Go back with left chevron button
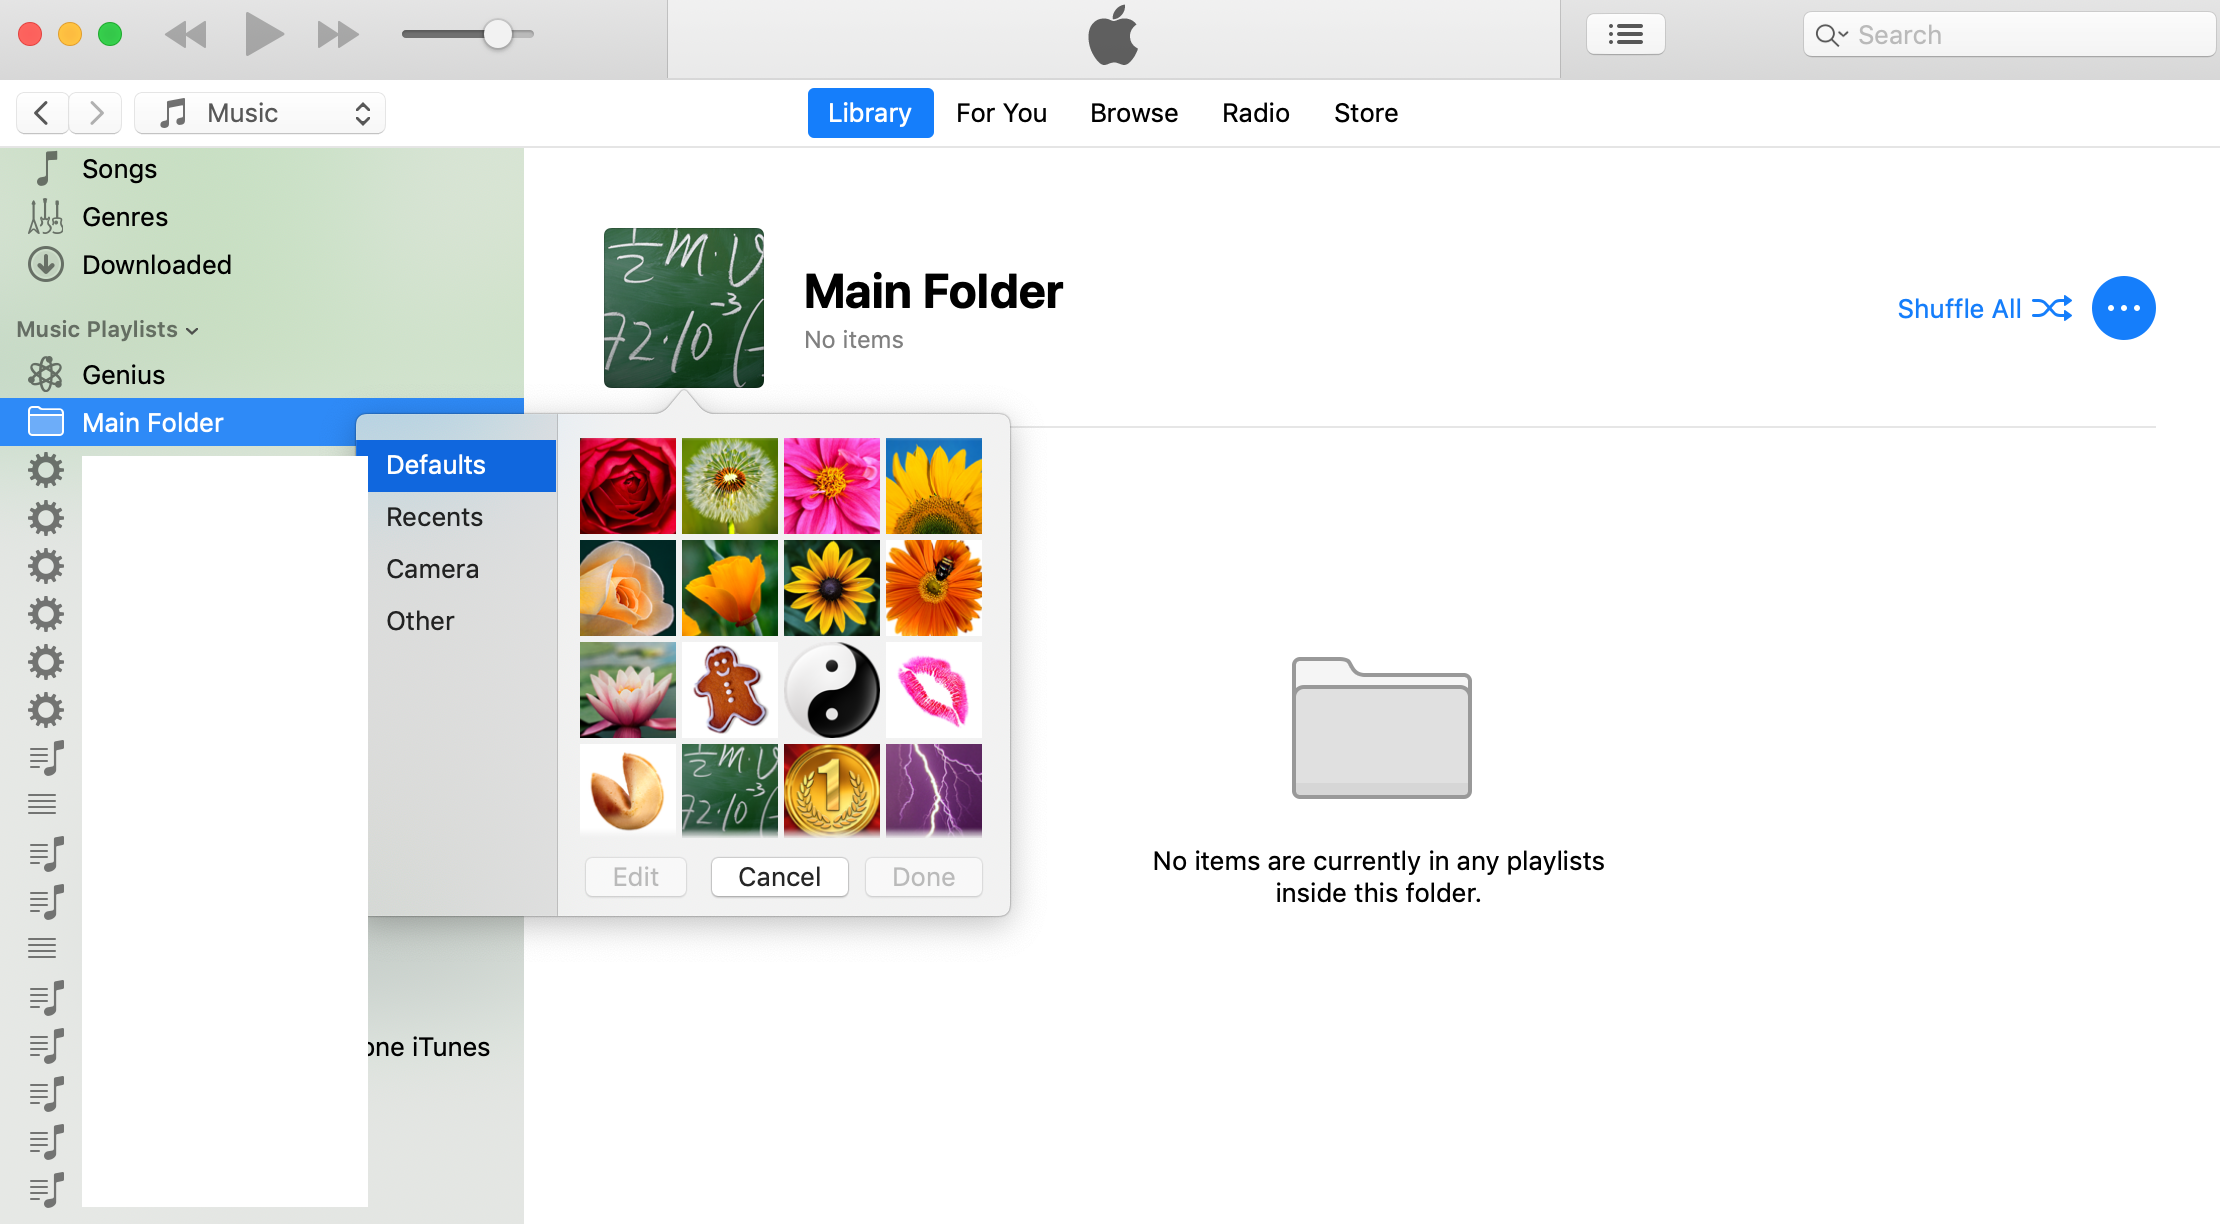This screenshot has height=1224, width=2220. click(x=42, y=113)
